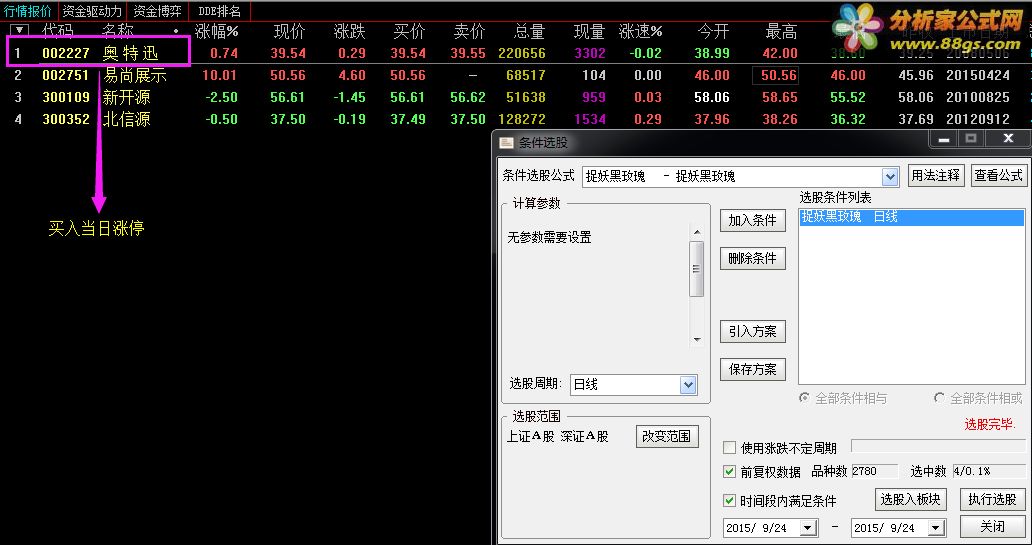The height and width of the screenshot is (545, 1032).
Task: Select the 全部条件相或 radio button
Action: [x=939, y=398]
